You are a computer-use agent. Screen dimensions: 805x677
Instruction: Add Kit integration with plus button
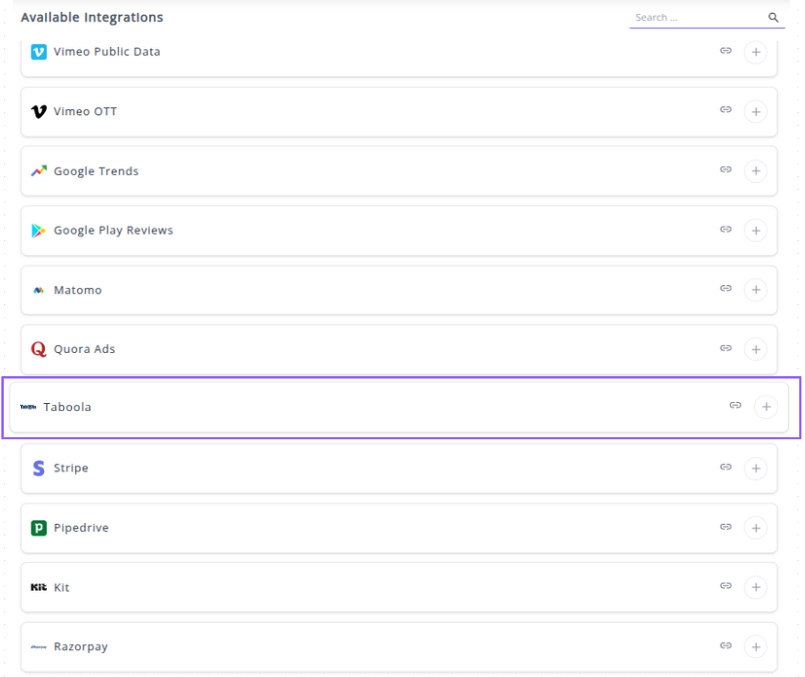click(x=756, y=587)
